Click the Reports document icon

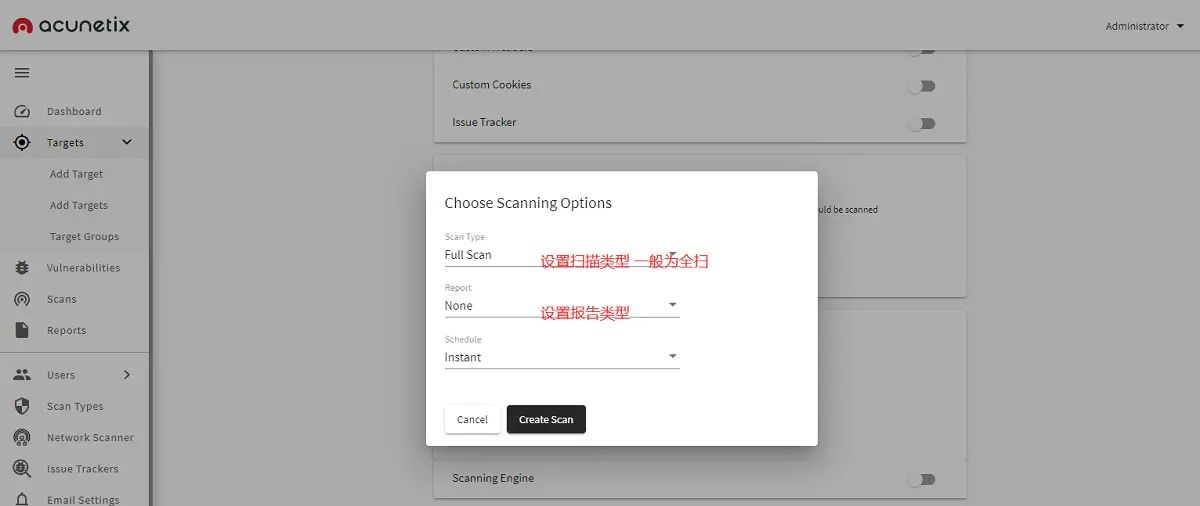tap(22, 330)
